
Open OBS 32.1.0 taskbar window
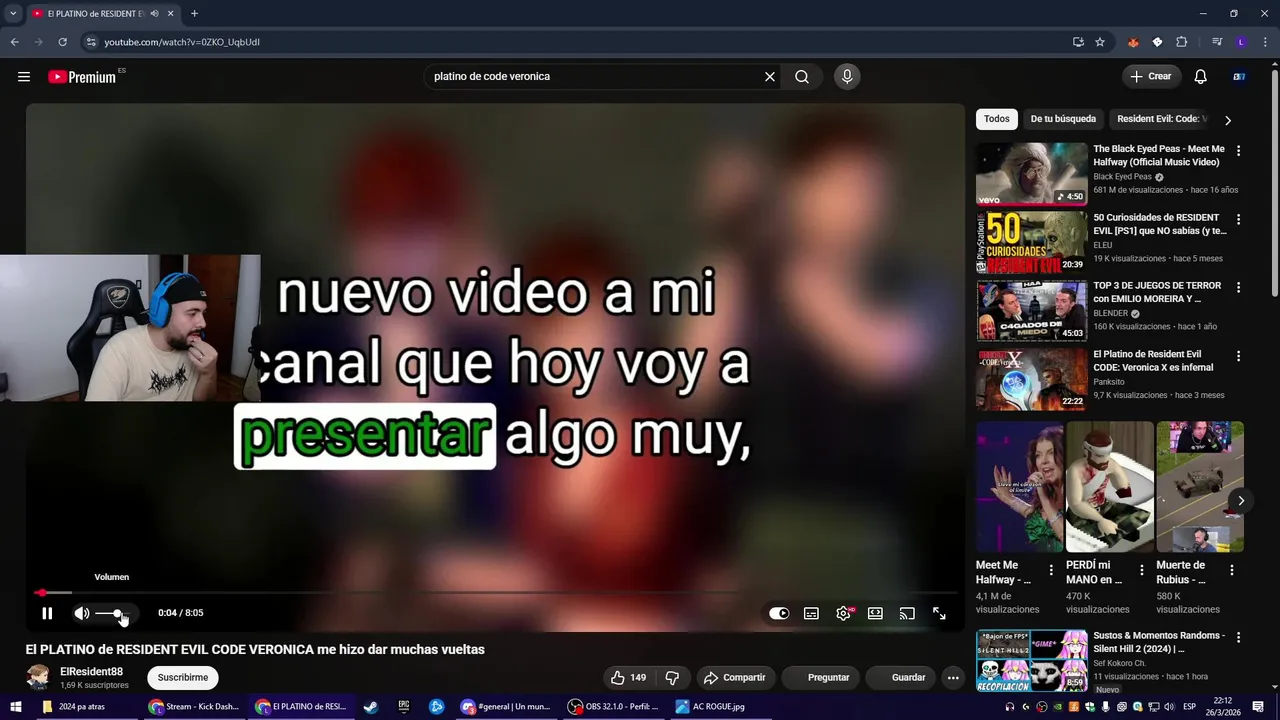tap(614, 706)
